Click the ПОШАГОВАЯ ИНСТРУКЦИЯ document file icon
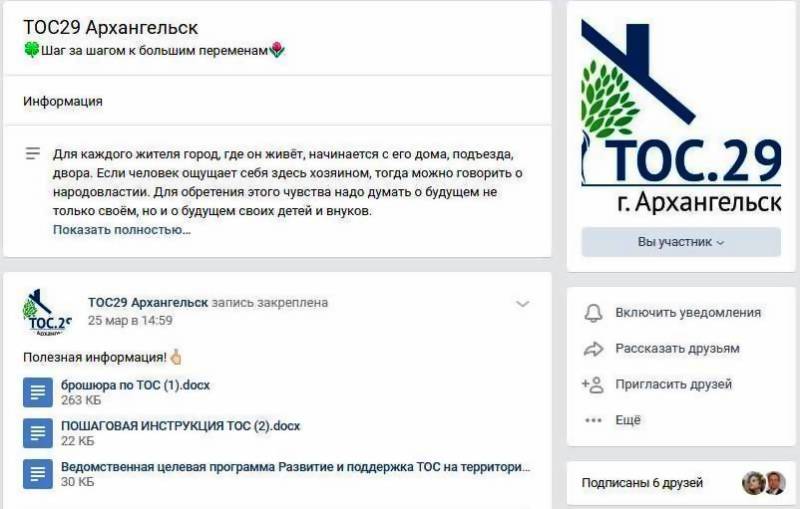Viewport: 800px width, 509px height. tap(38, 433)
